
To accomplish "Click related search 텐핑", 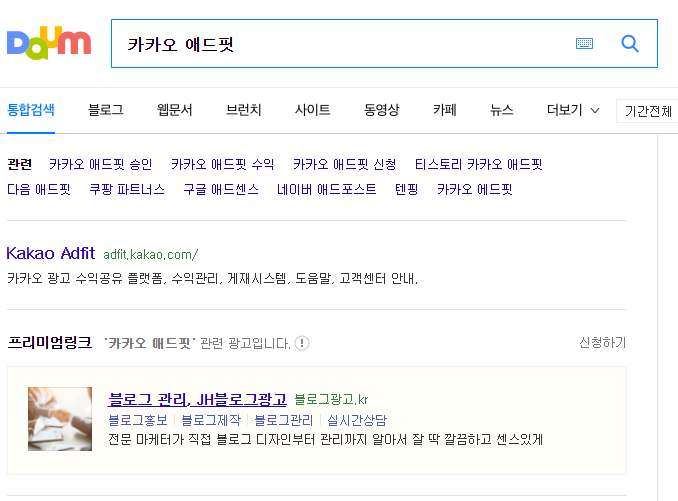I will coord(406,189).
